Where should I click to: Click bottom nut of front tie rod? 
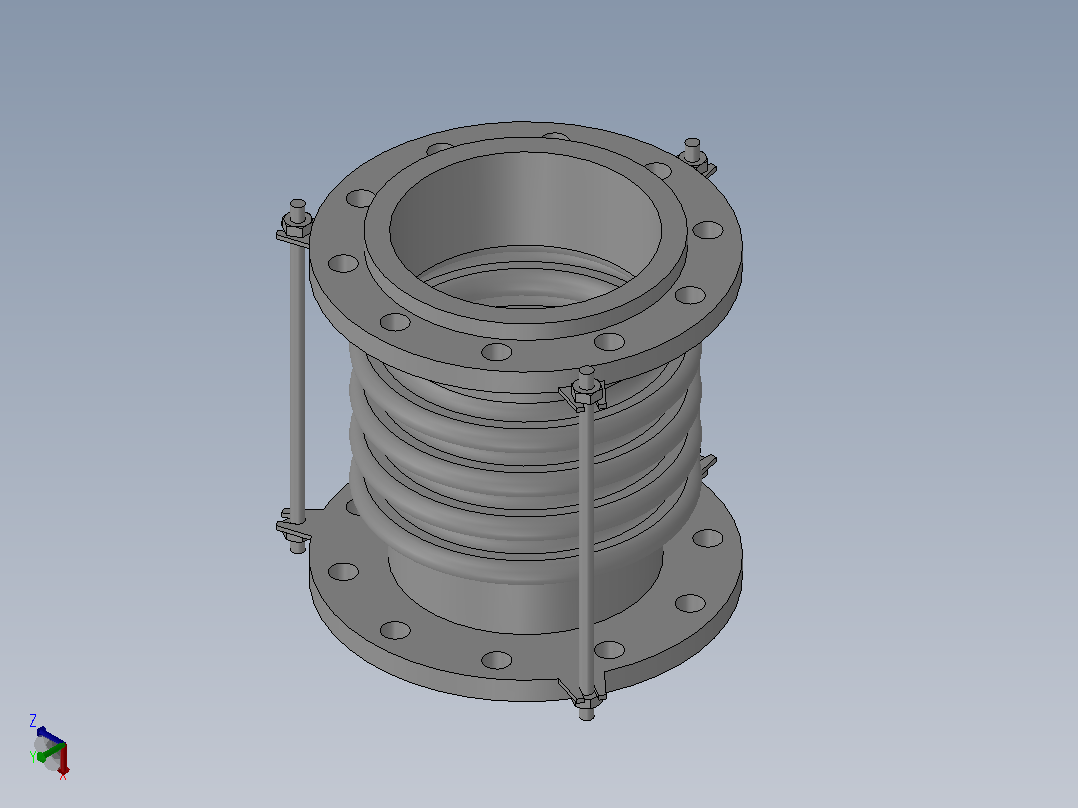click(x=587, y=701)
